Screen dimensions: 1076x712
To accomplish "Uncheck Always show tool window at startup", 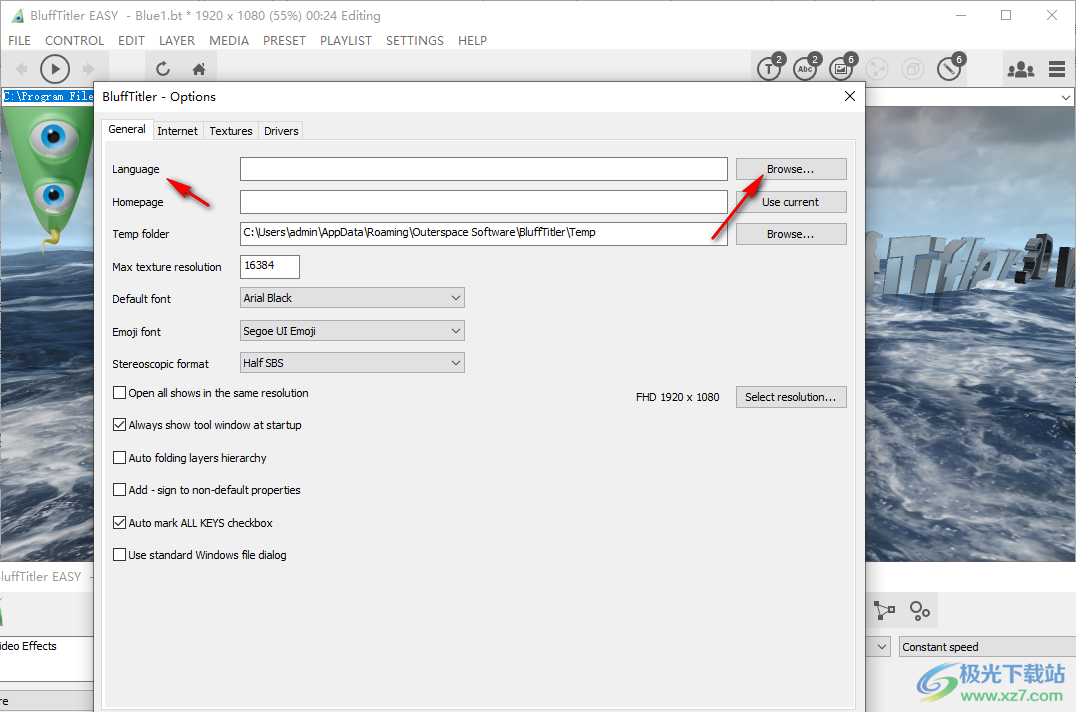I will [x=120, y=425].
